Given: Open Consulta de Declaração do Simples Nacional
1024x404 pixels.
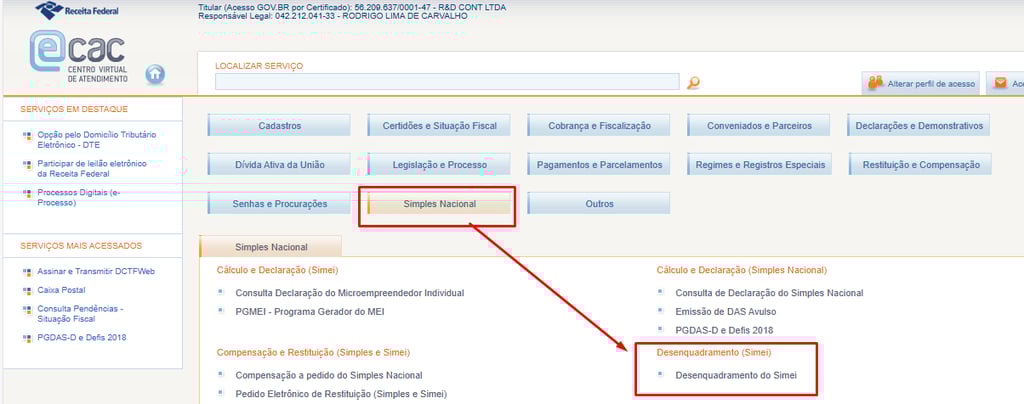Looking at the screenshot, I should pyautogui.click(x=769, y=293).
